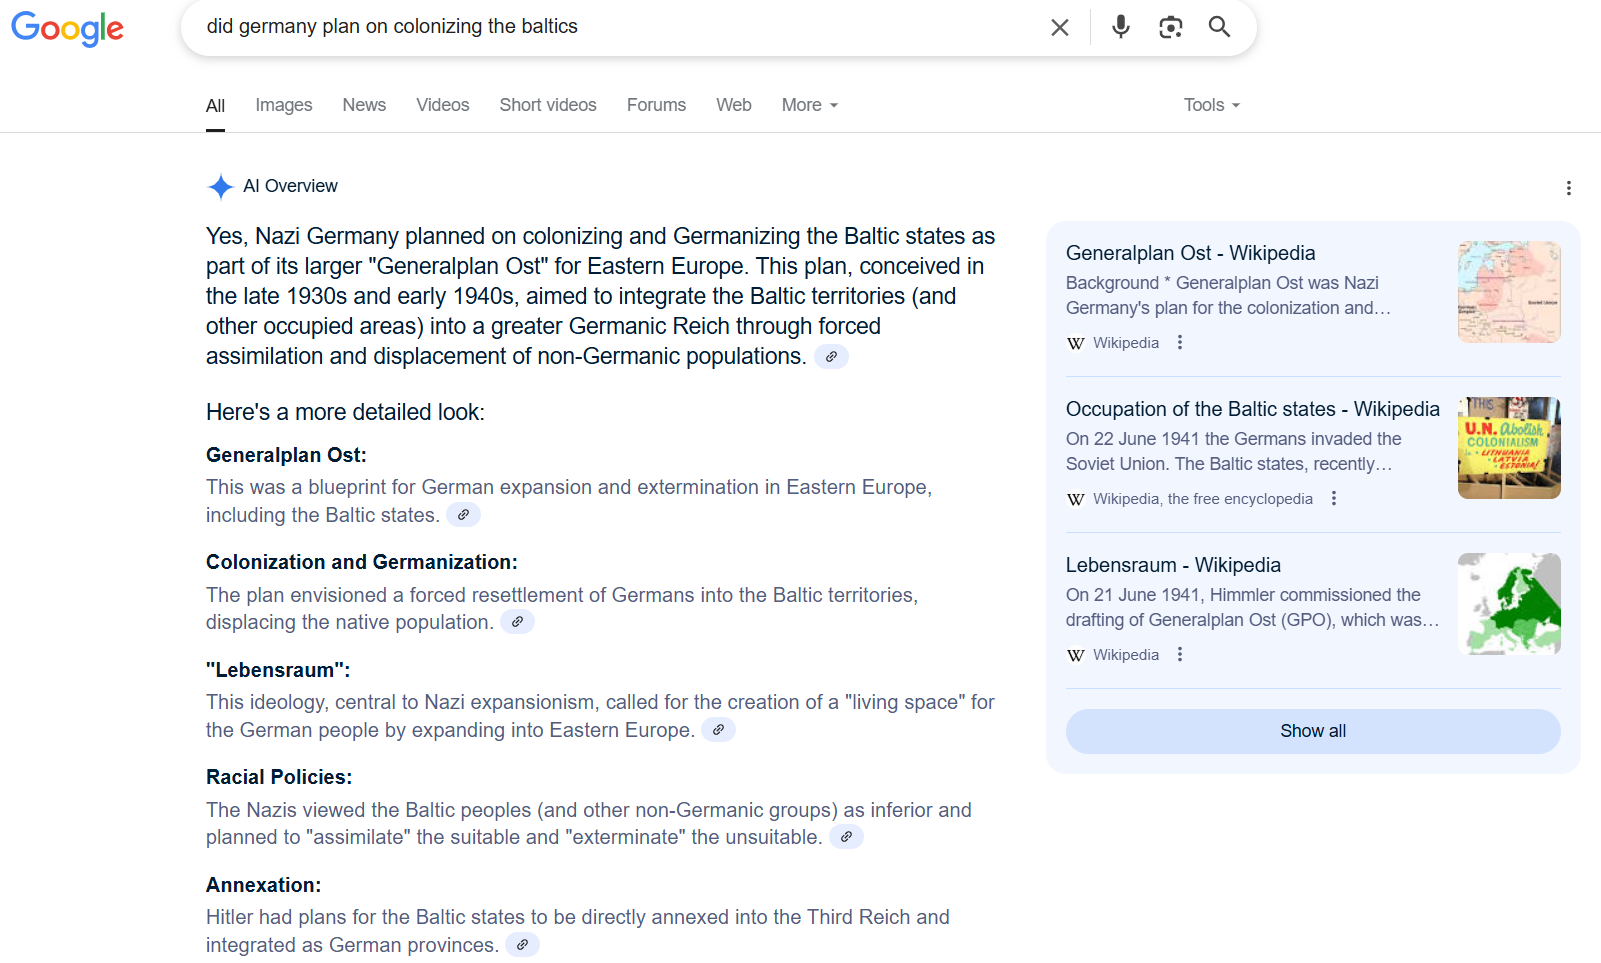This screenshot has width=1601, height=963.
Task: Click snippet 'On 21 June 1941, Himmler commissioned'
Action: click(x=1243, y=595)
